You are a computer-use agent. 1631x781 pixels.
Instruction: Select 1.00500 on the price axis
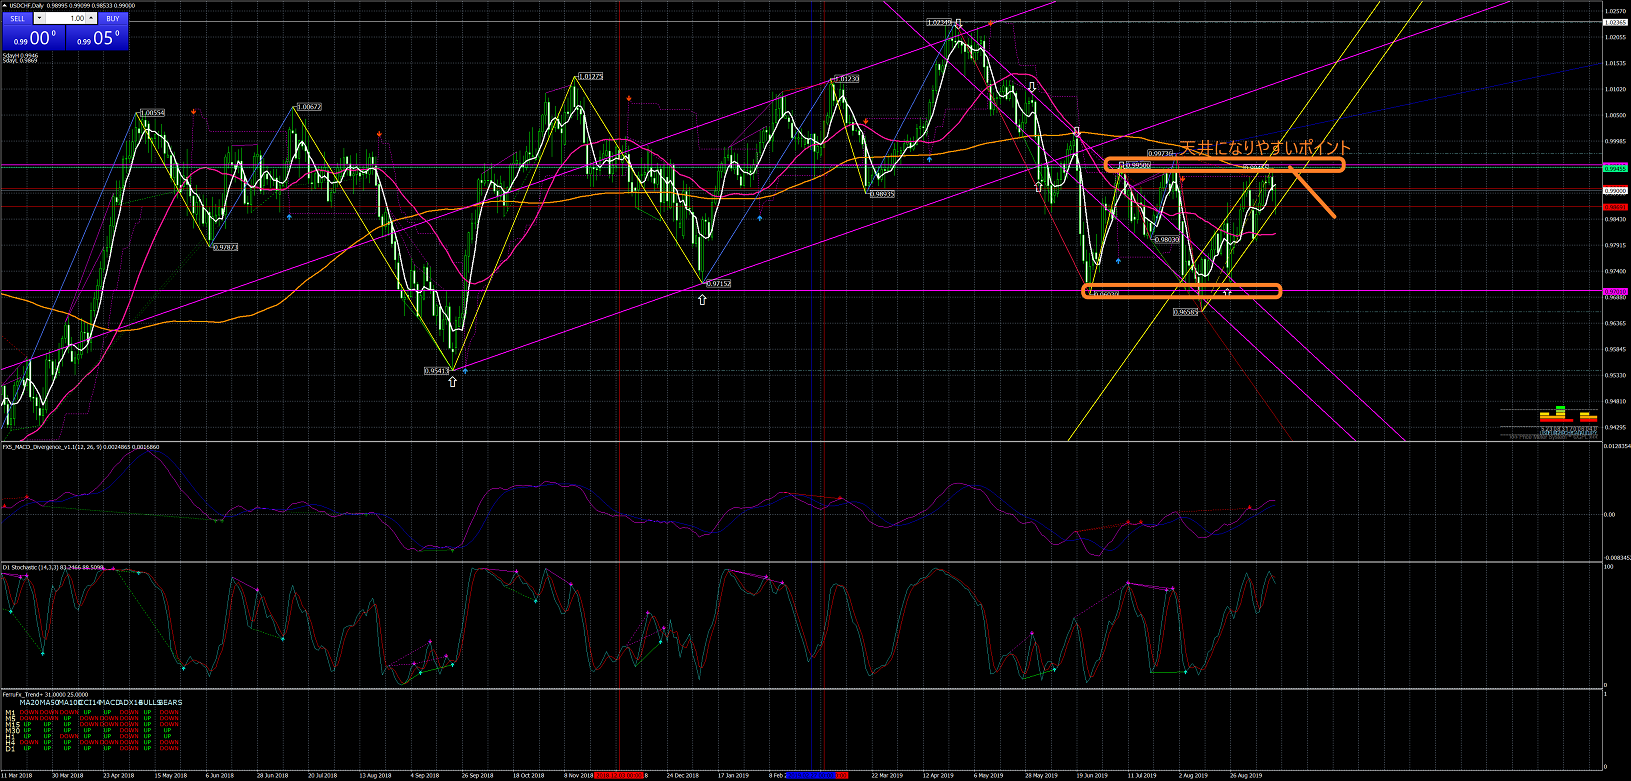click(x=1614, y=115)
